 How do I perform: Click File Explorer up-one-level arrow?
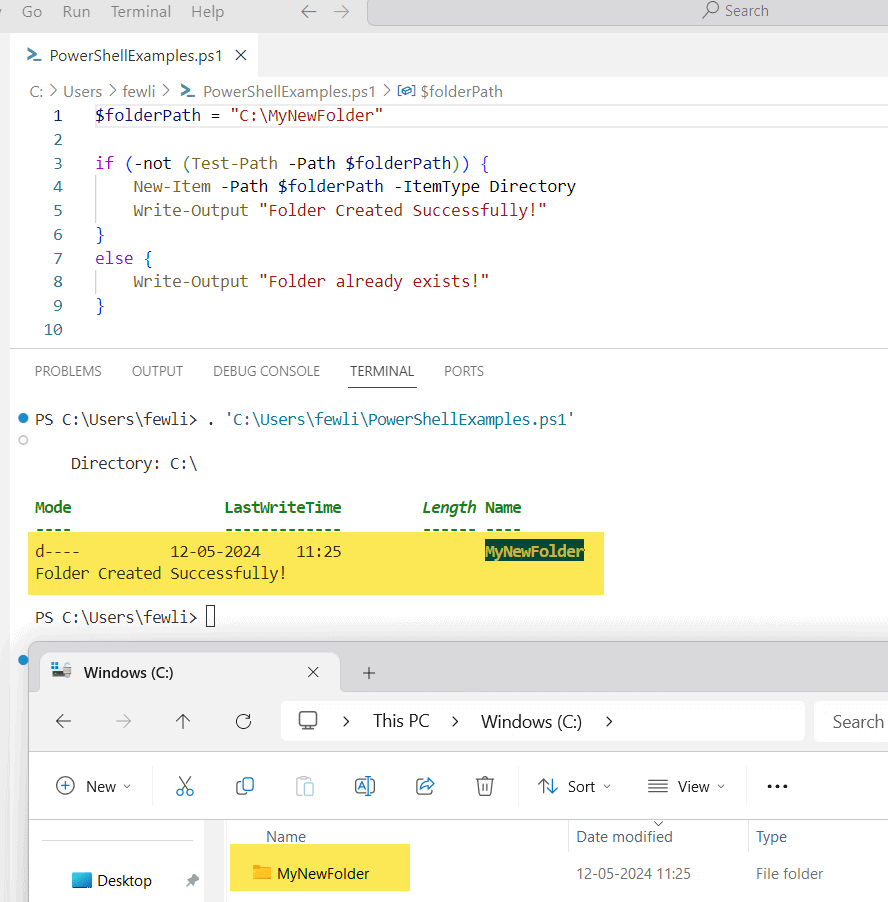(183, 721)
